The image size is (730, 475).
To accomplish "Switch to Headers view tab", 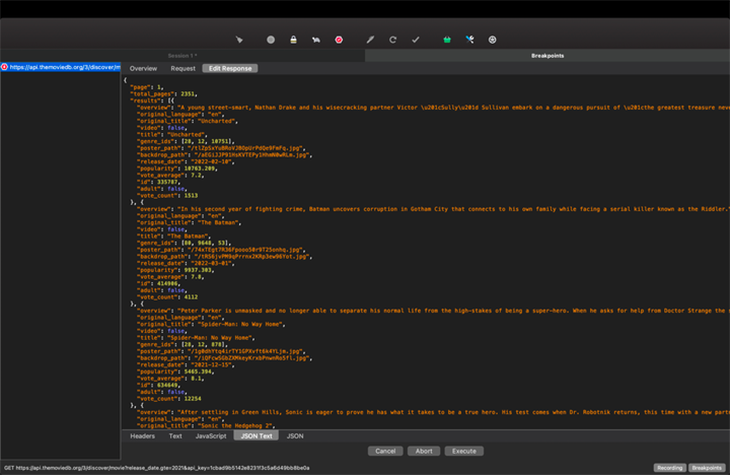I will 142,436.
